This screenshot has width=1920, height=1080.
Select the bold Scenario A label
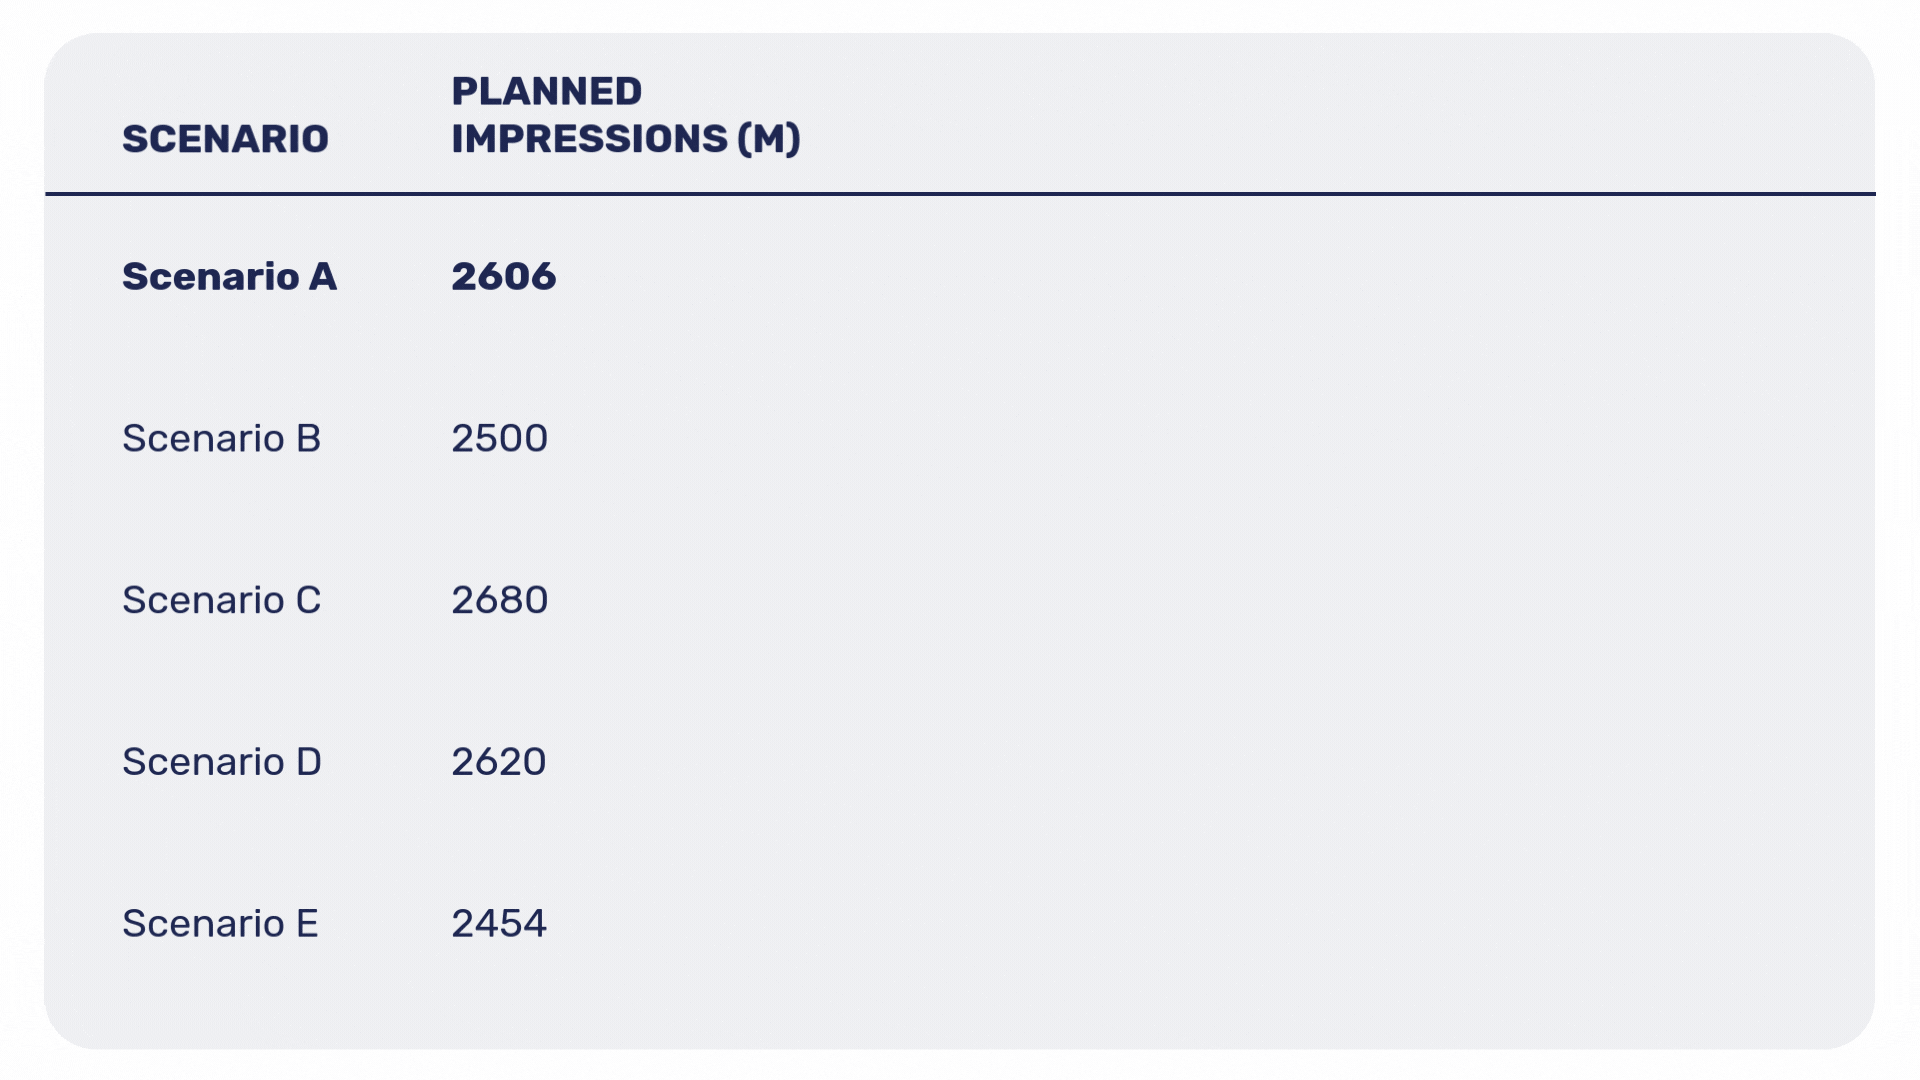(229, 277)
